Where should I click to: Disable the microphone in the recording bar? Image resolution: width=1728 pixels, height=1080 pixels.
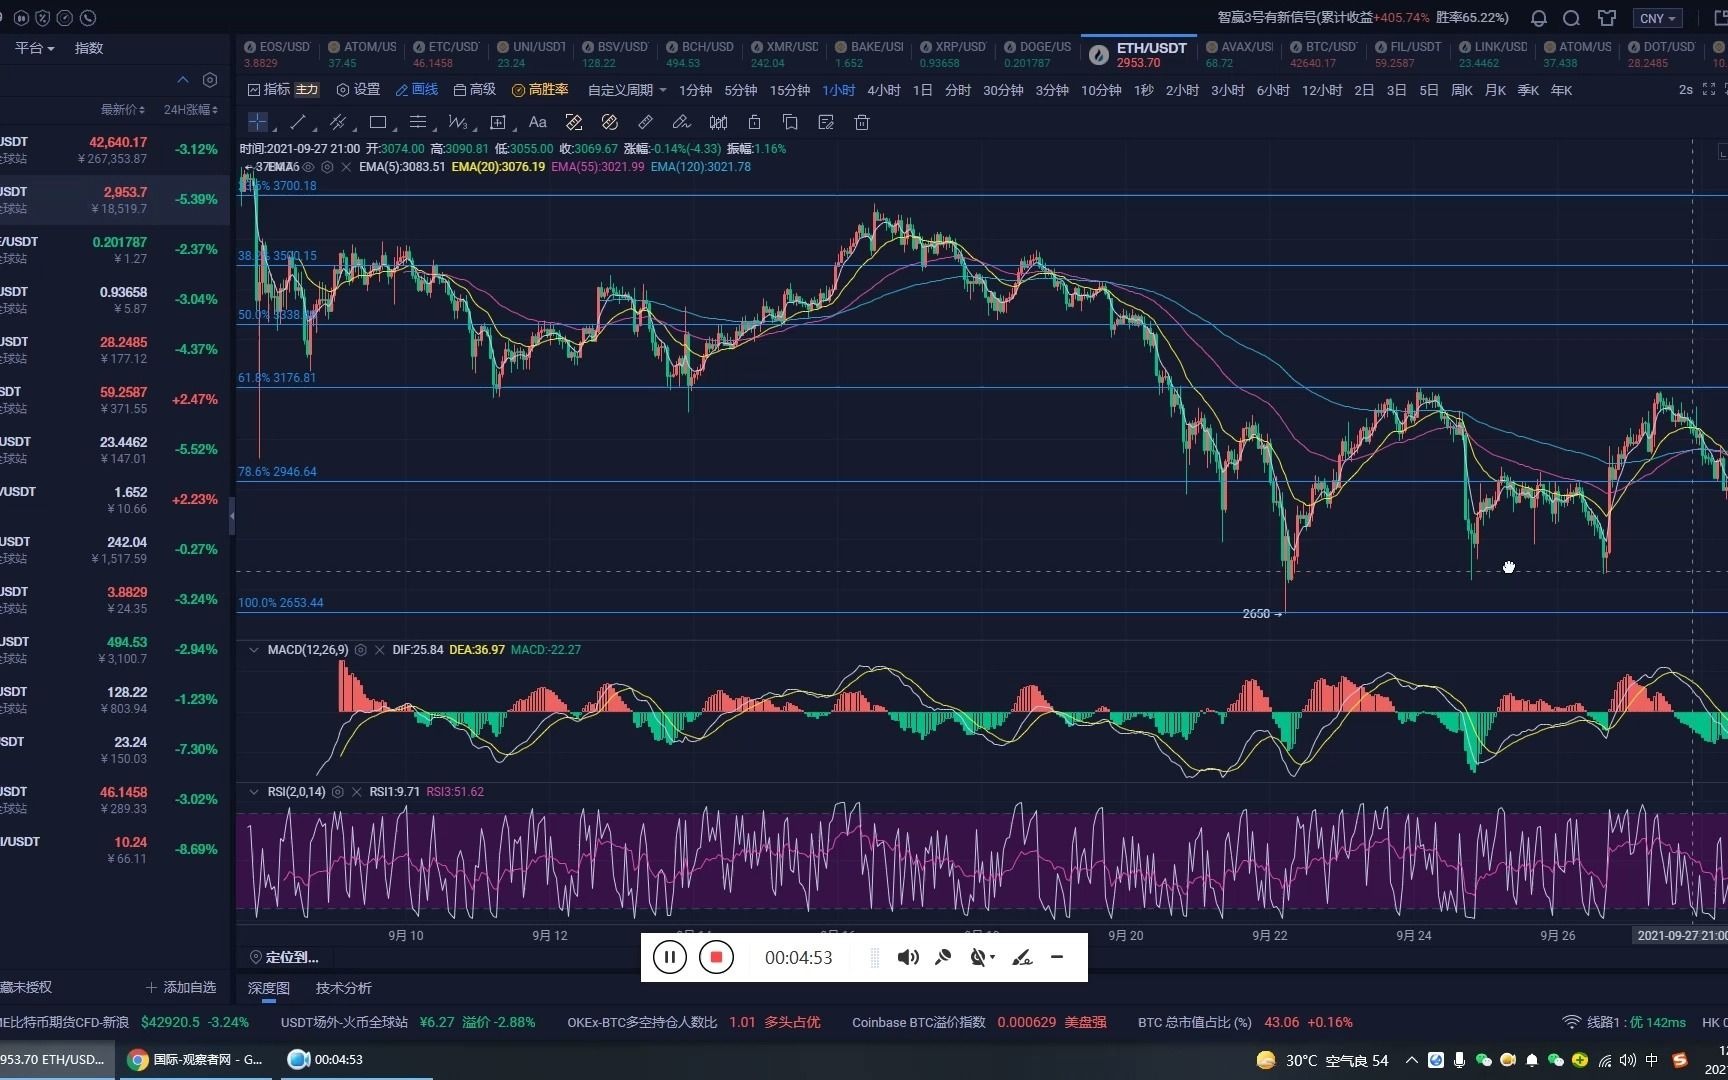click(942, 957)
